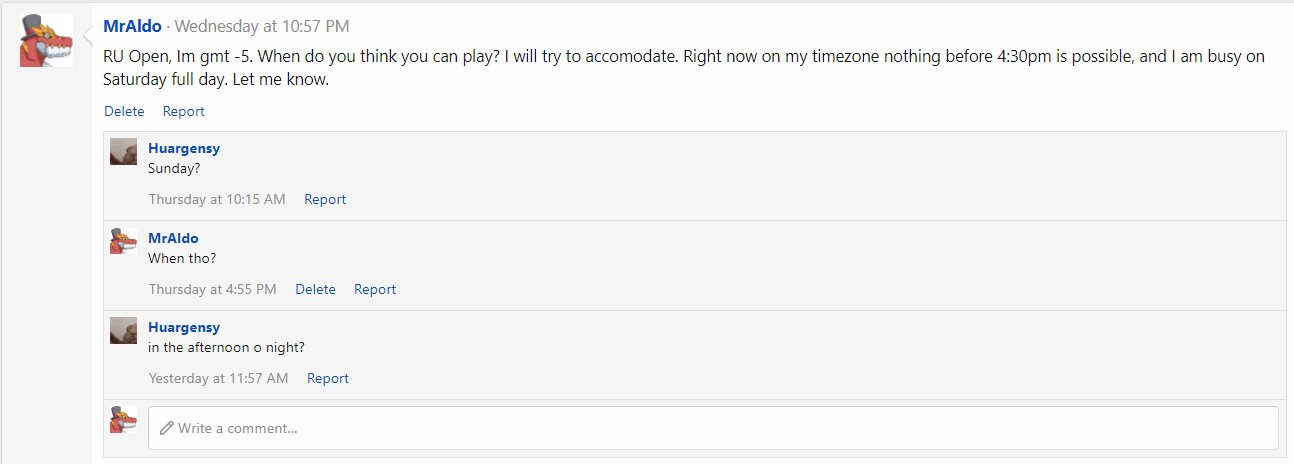
Task: Report the "Sunday?" comment
Action: [325, 199]
